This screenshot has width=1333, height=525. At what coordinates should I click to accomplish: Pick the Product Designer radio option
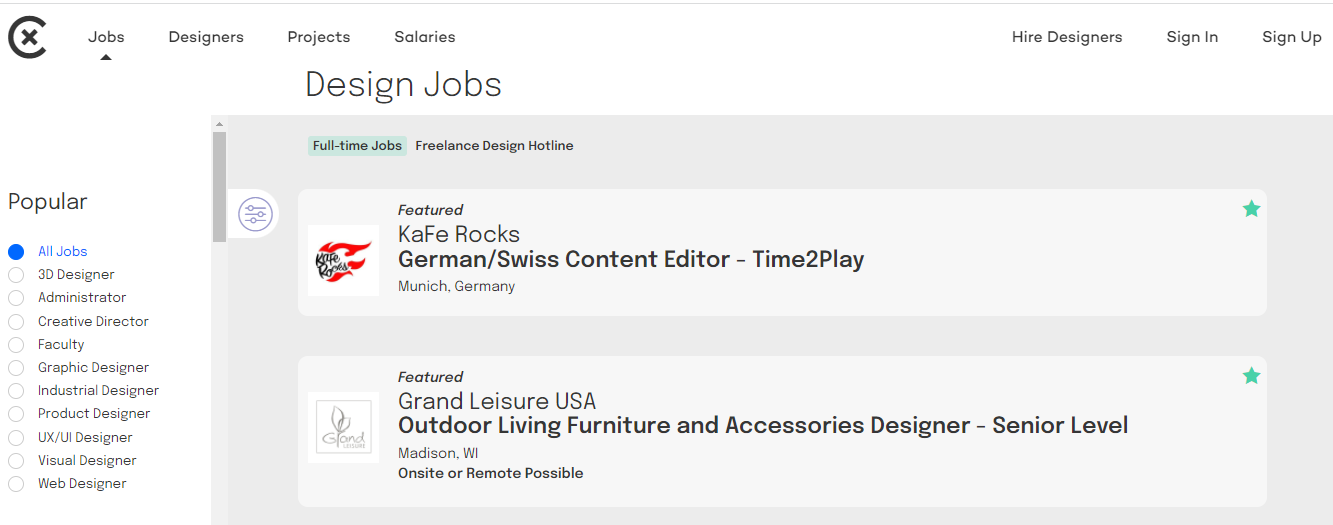[16, 414]
